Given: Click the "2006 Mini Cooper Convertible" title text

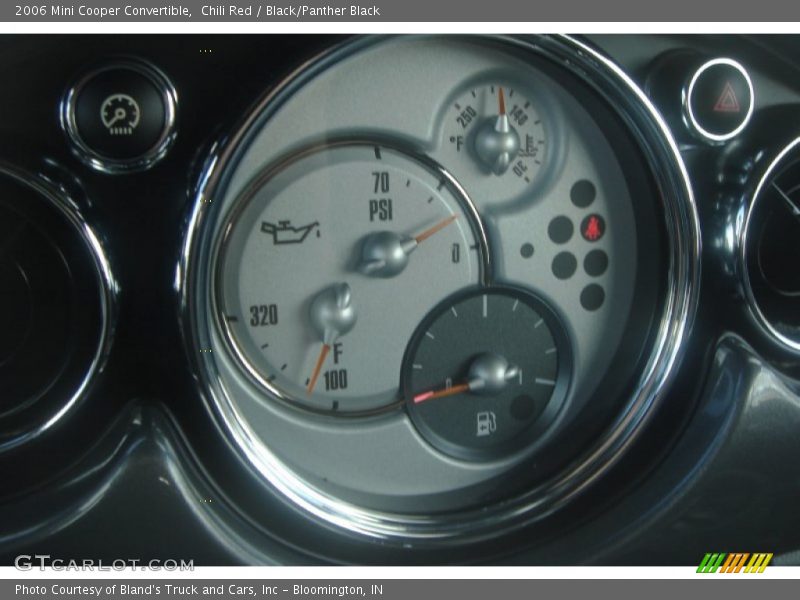Looking at the screenshot, I should [103, 11].
